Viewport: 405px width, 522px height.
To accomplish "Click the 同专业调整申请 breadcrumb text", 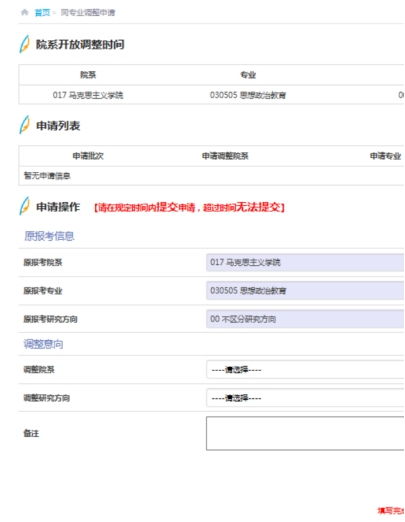I will pyautogui.click(x=88, y=13).
